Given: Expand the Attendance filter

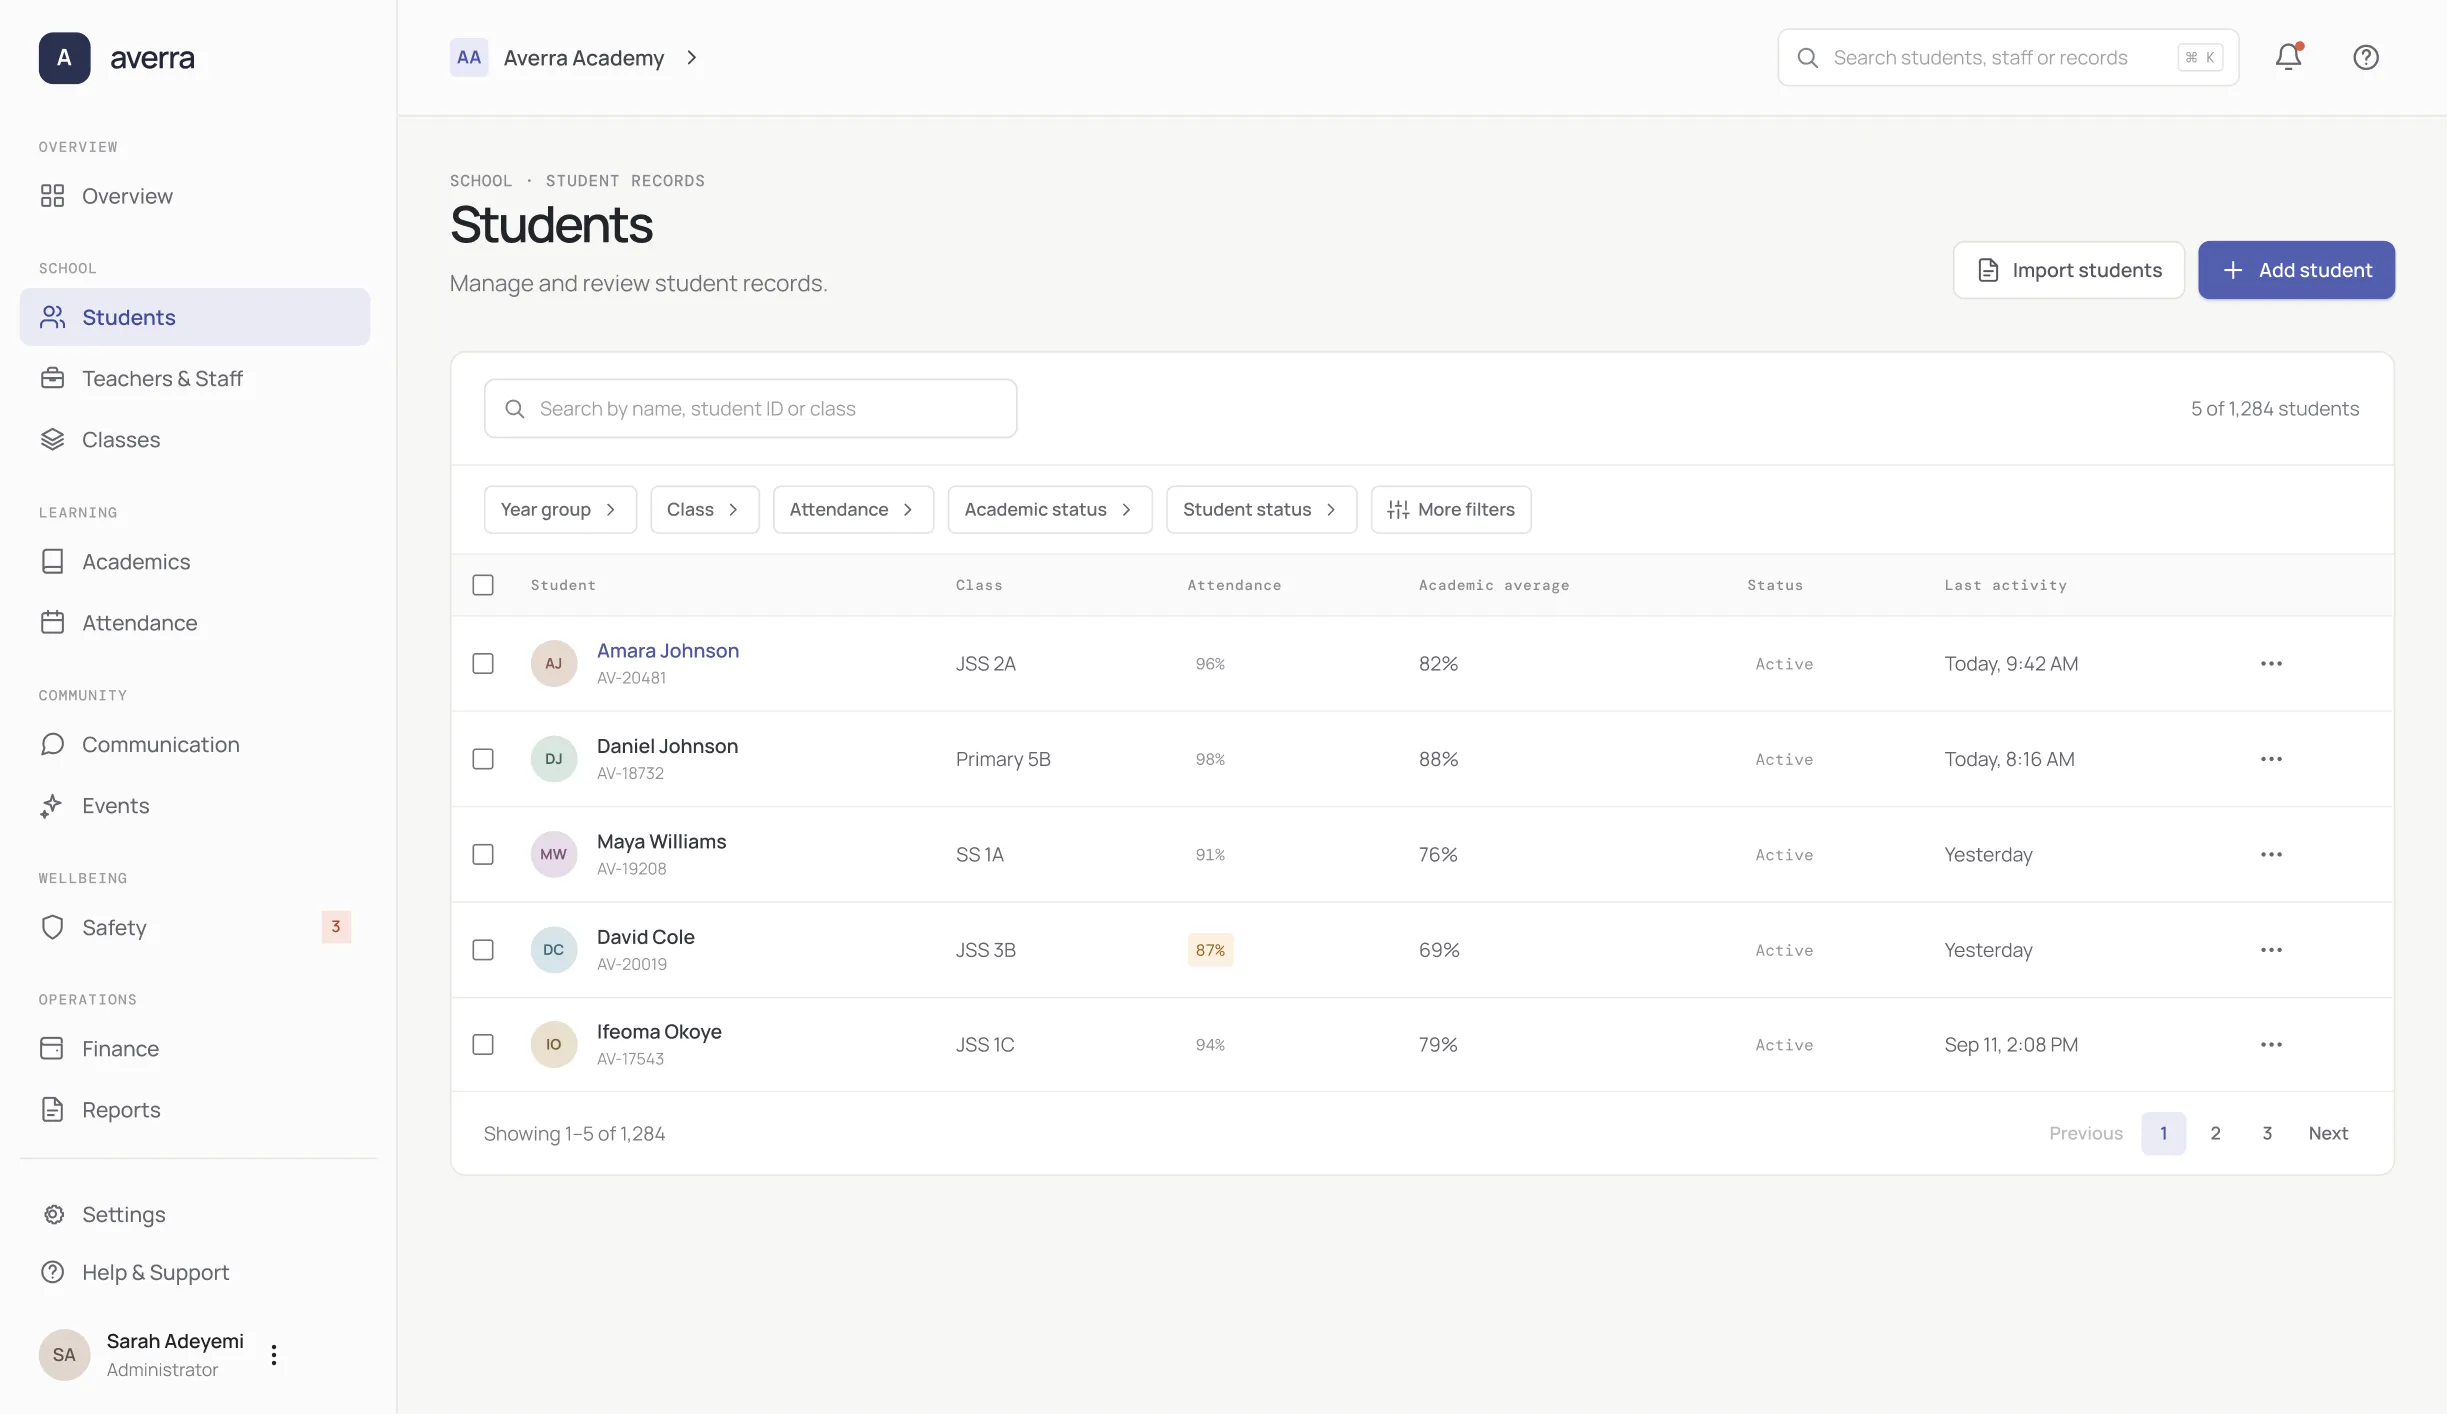Looking at the screenshot, I should [853, 510].
